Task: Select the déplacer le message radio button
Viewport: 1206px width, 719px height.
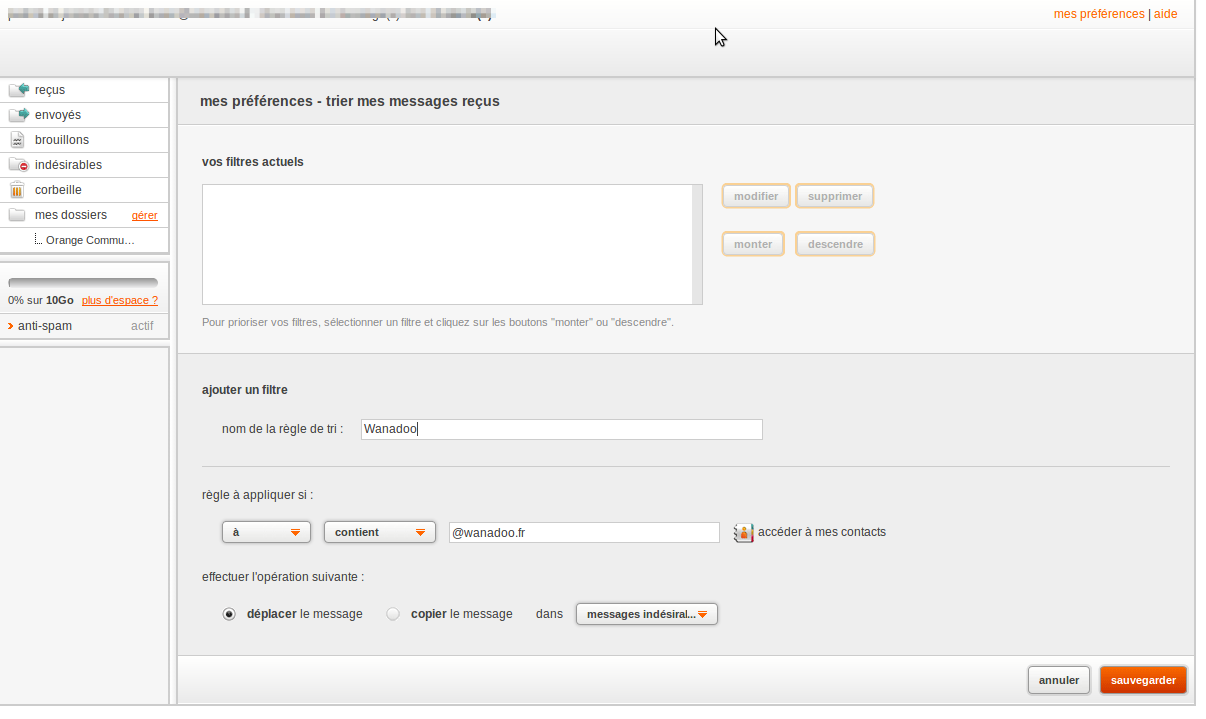Action: pos(229,613)
